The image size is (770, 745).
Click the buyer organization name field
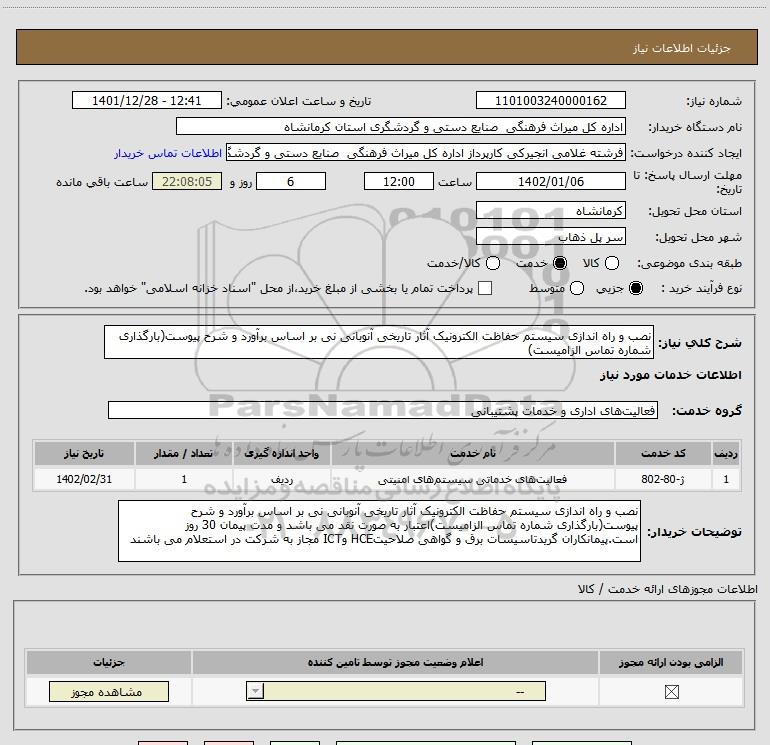pyautogui.click(x=401, y=127)
